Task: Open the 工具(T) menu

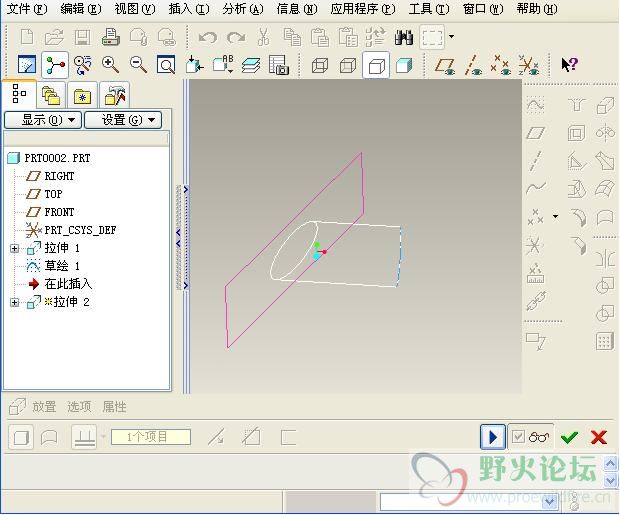Action: point(429,9)
